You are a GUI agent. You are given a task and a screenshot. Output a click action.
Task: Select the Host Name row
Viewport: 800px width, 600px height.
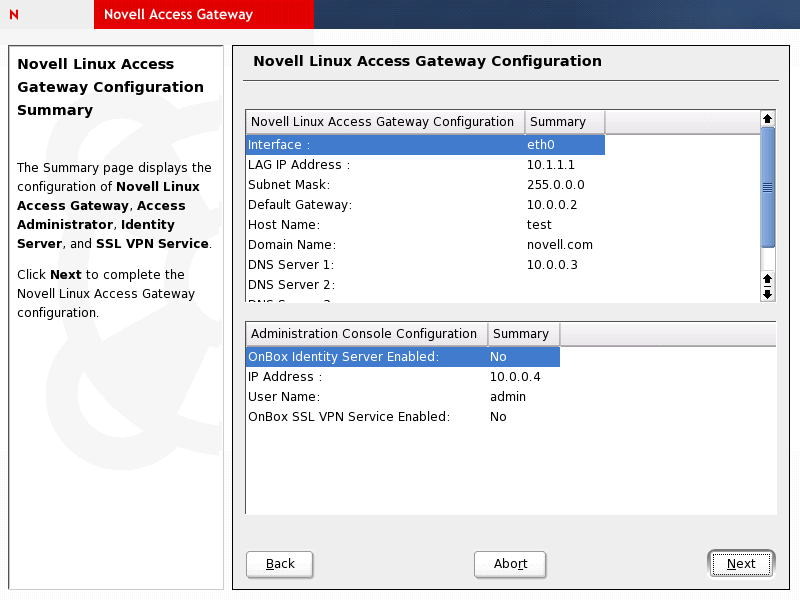click(x=425, y=224)
